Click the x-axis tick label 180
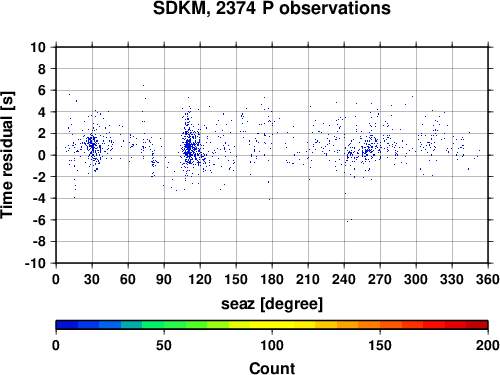 click(272, 279)
